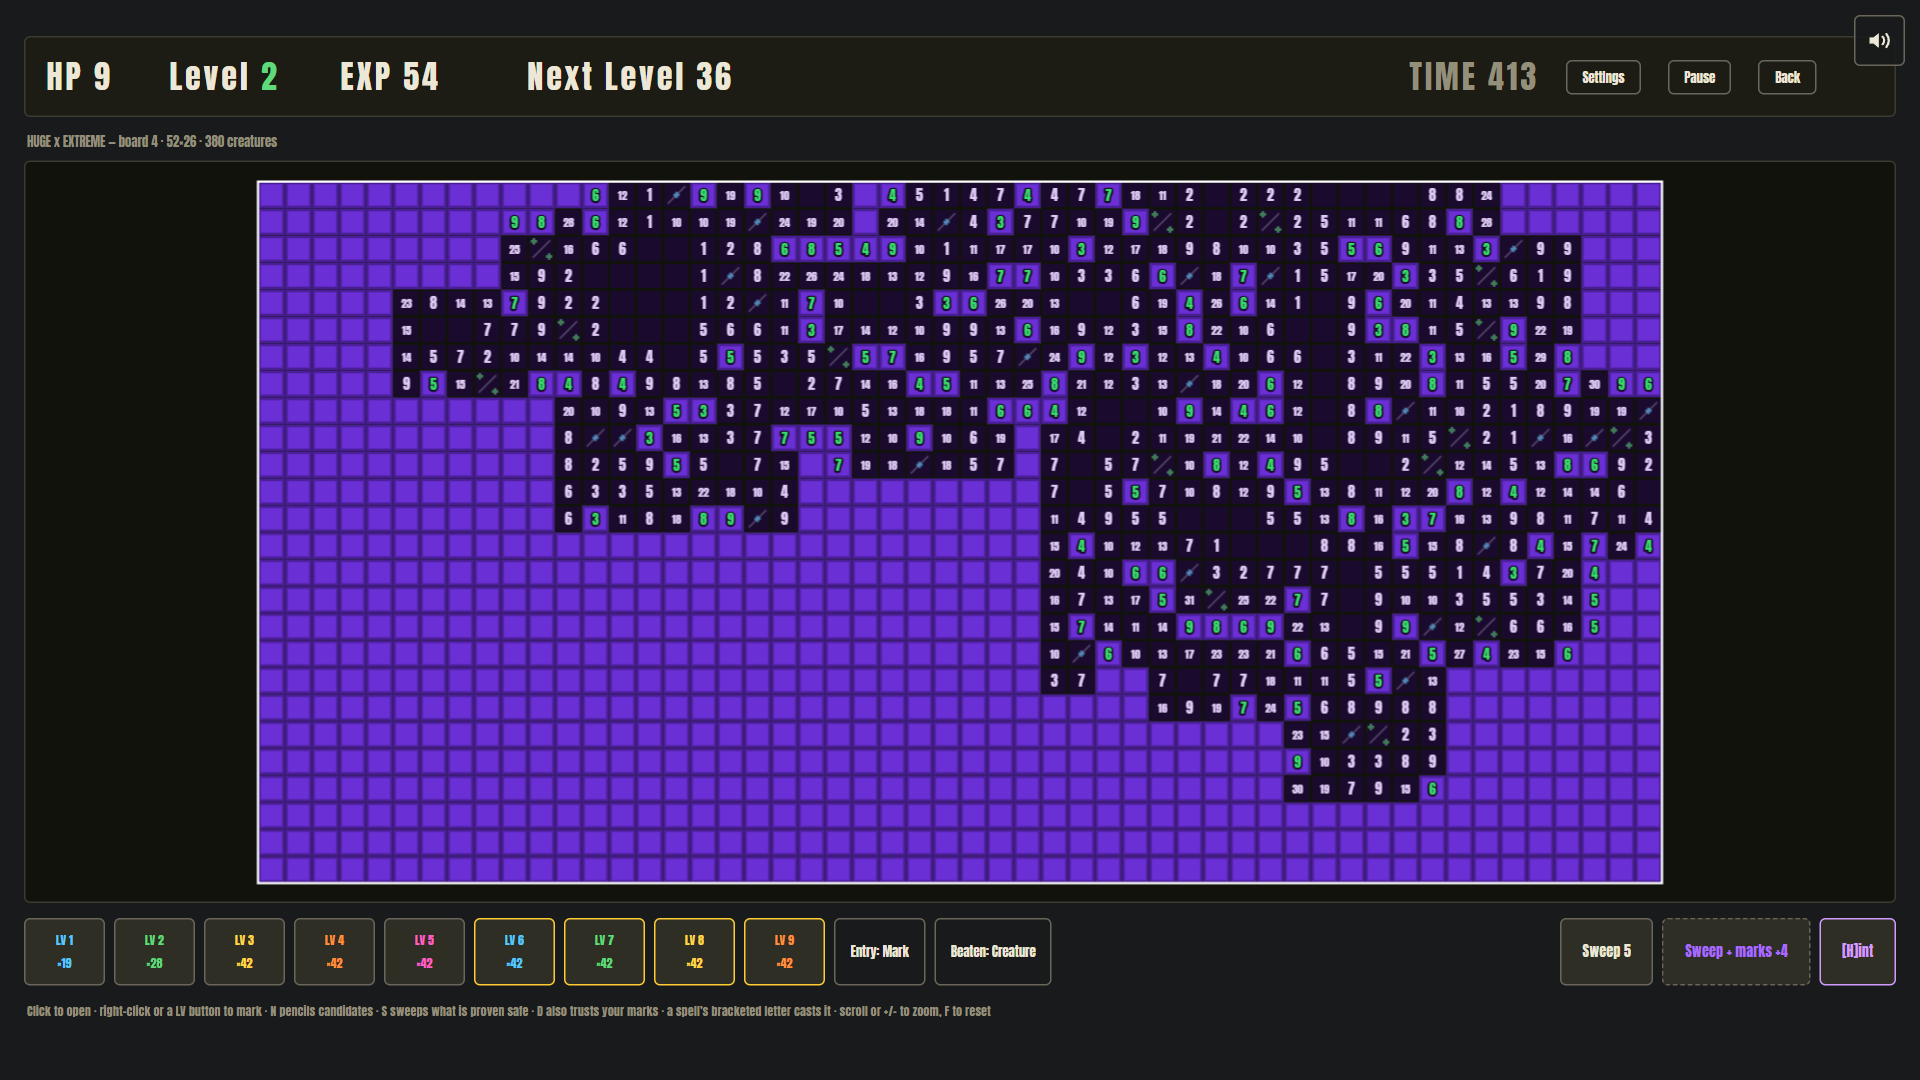The image size is (1920, 1080).
Task: Request a hint with [H]int button
Action: [1857, 951]
